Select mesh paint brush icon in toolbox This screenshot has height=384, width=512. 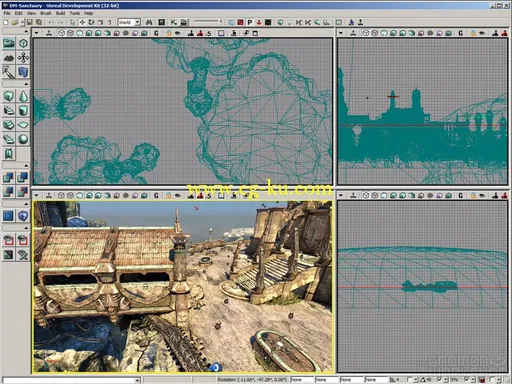pos(9,72)
